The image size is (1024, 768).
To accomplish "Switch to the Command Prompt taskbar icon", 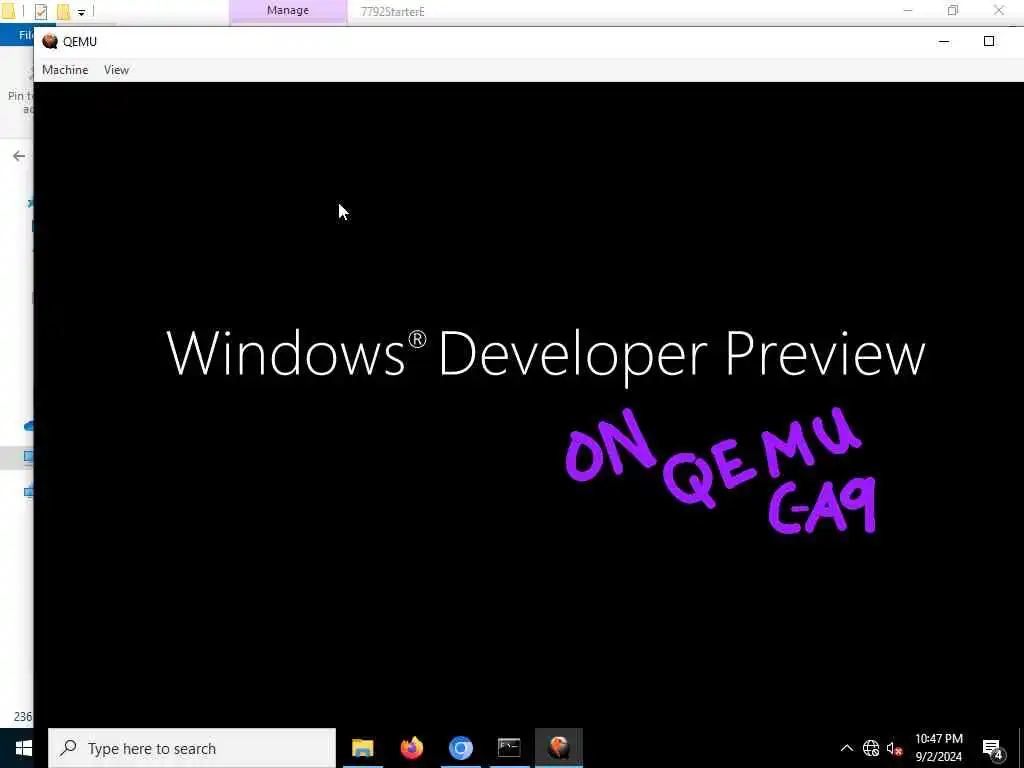I will coord(509,748).
